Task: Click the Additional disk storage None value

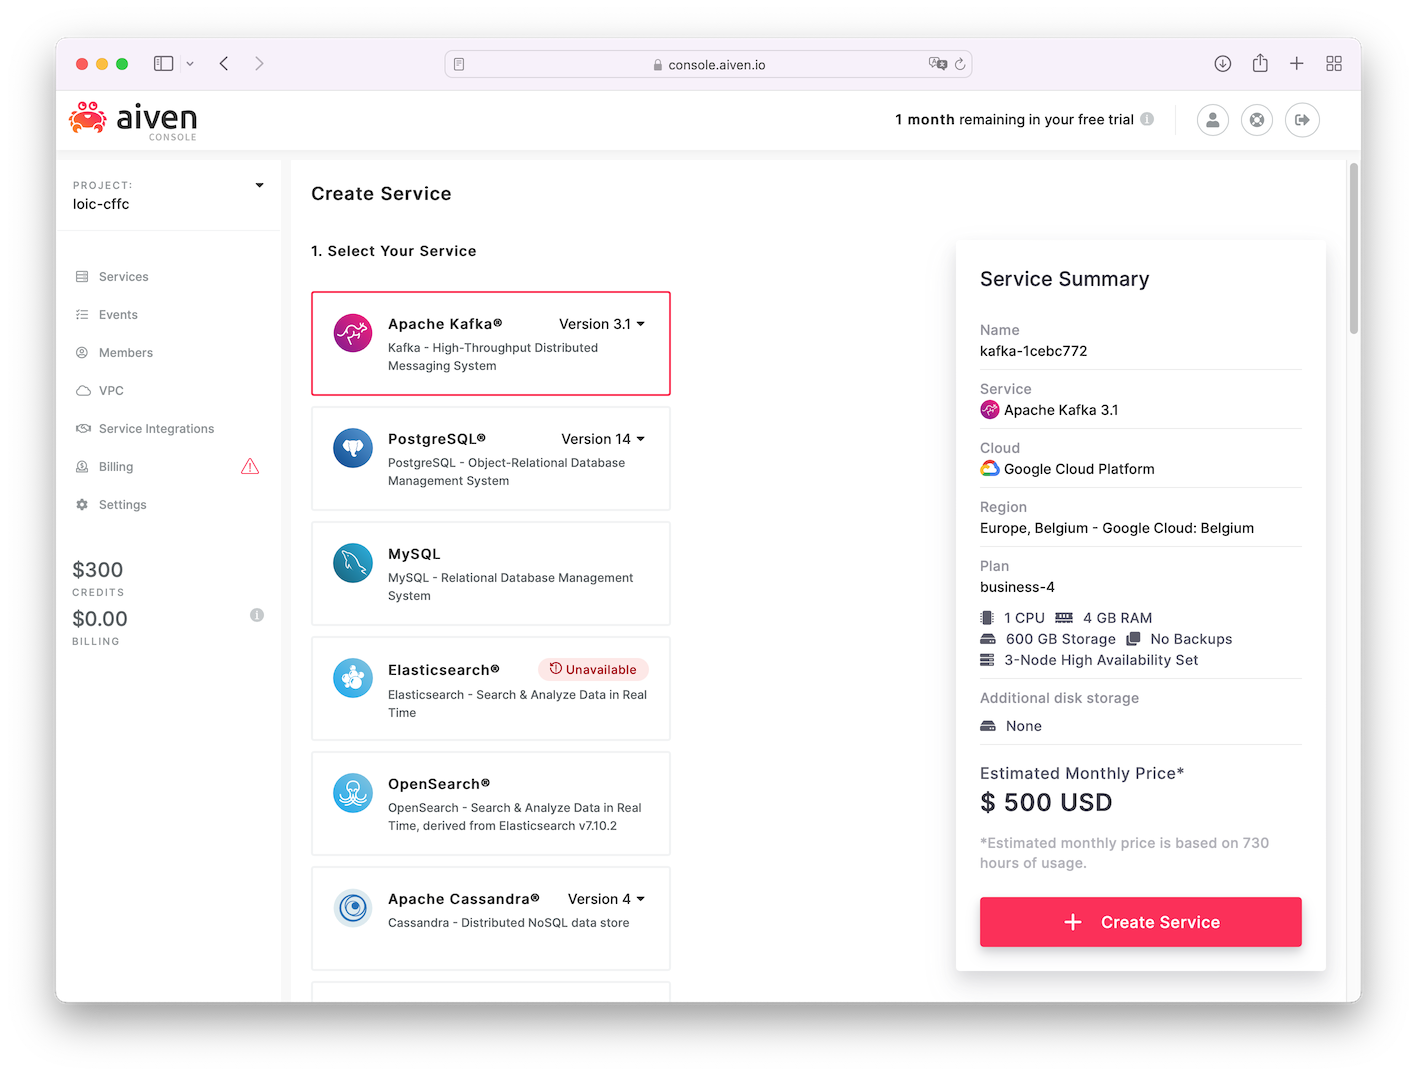Action: [1024, 726]
